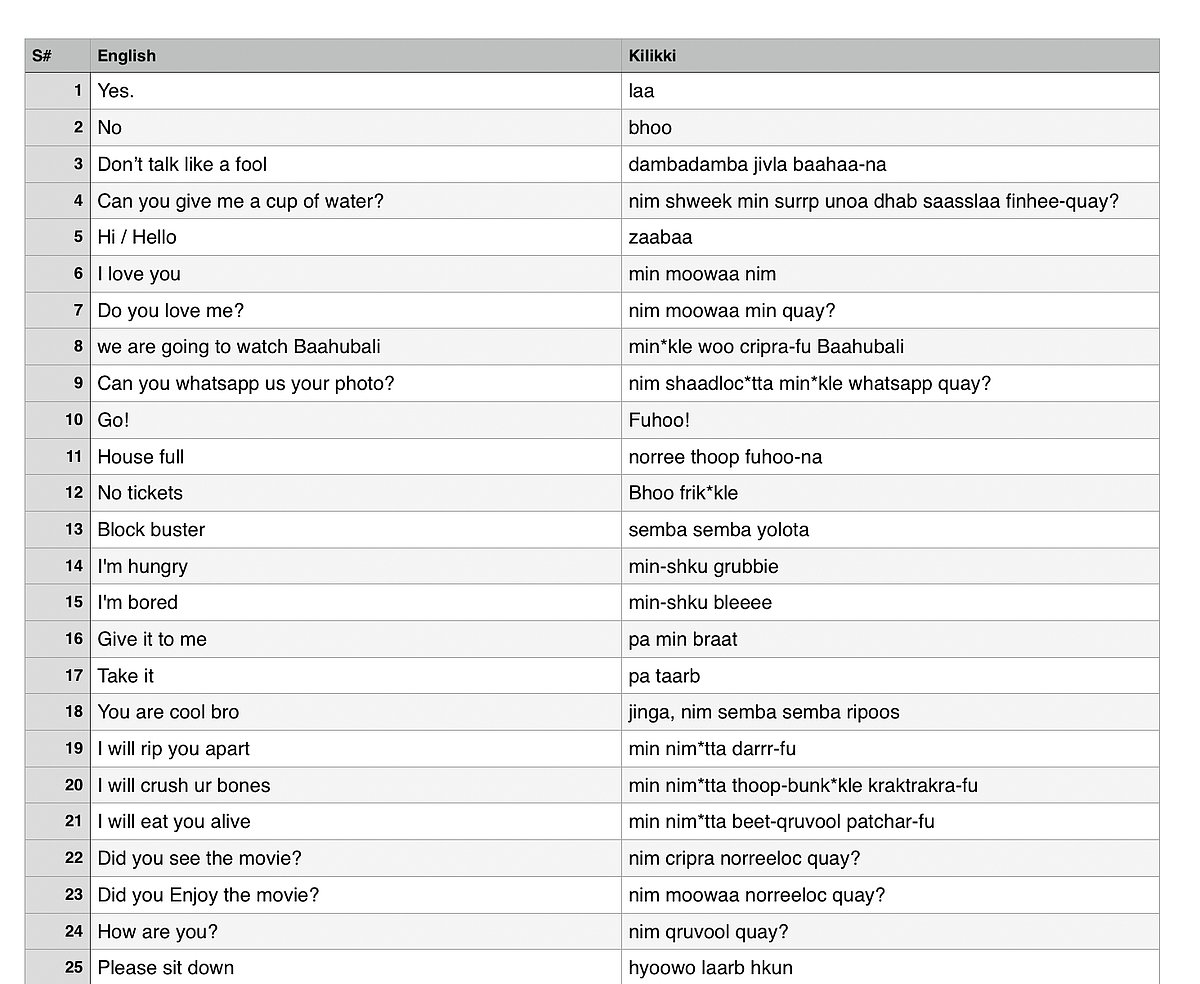Select the 'I'm hungry' cell
This screenshot has width=1200, height=984.
(x=355, y=566)
